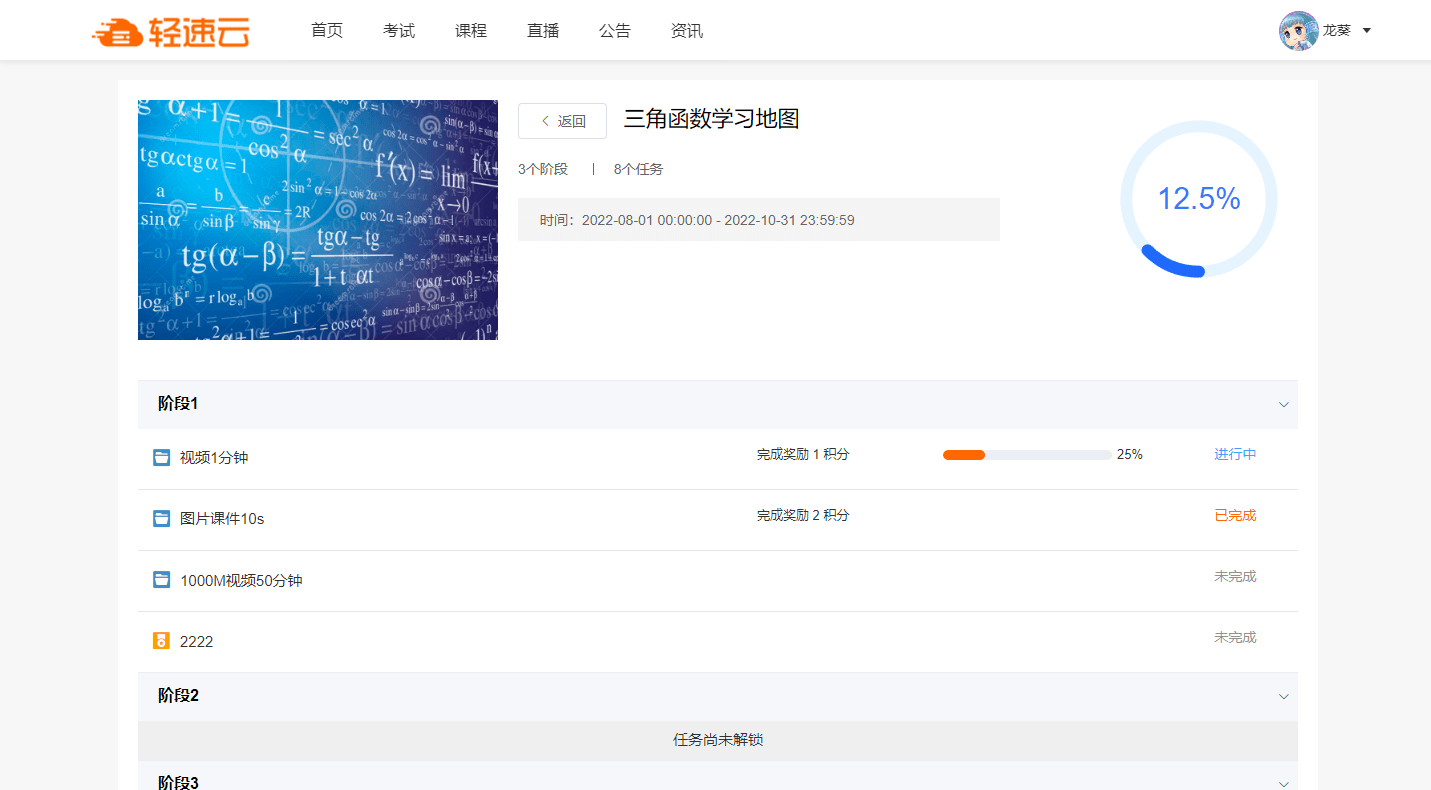This screenshot has width=1431, height=790.
Task: Click the 阶段2 header label
Action: [178, 696]
